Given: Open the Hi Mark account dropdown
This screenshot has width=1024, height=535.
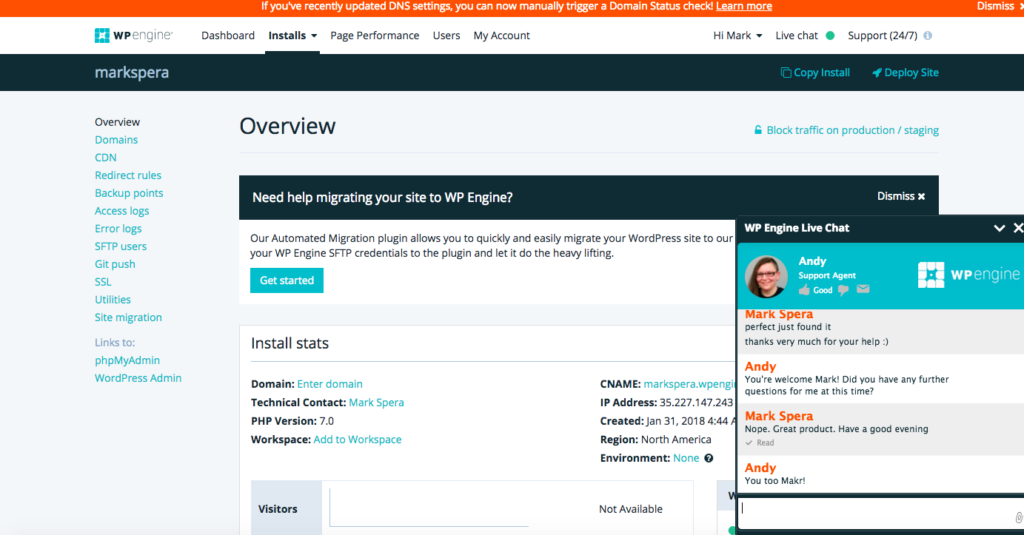Looking at the screenshot, I should coord(737,35).
